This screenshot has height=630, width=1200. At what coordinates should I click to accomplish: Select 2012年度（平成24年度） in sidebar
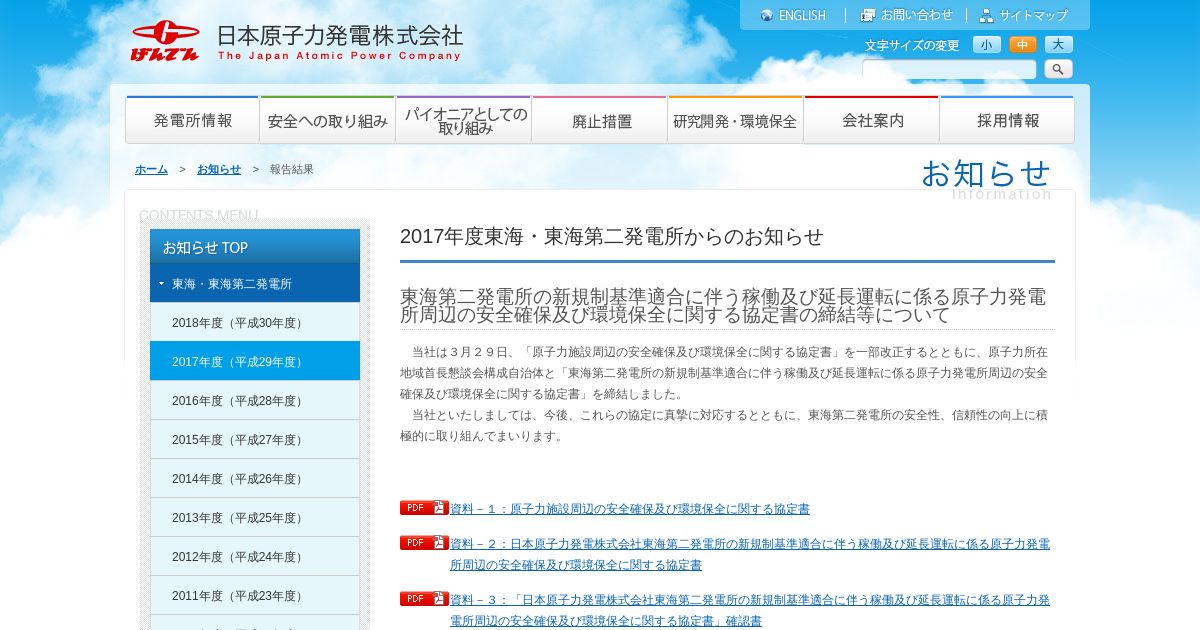pos(255,556)
